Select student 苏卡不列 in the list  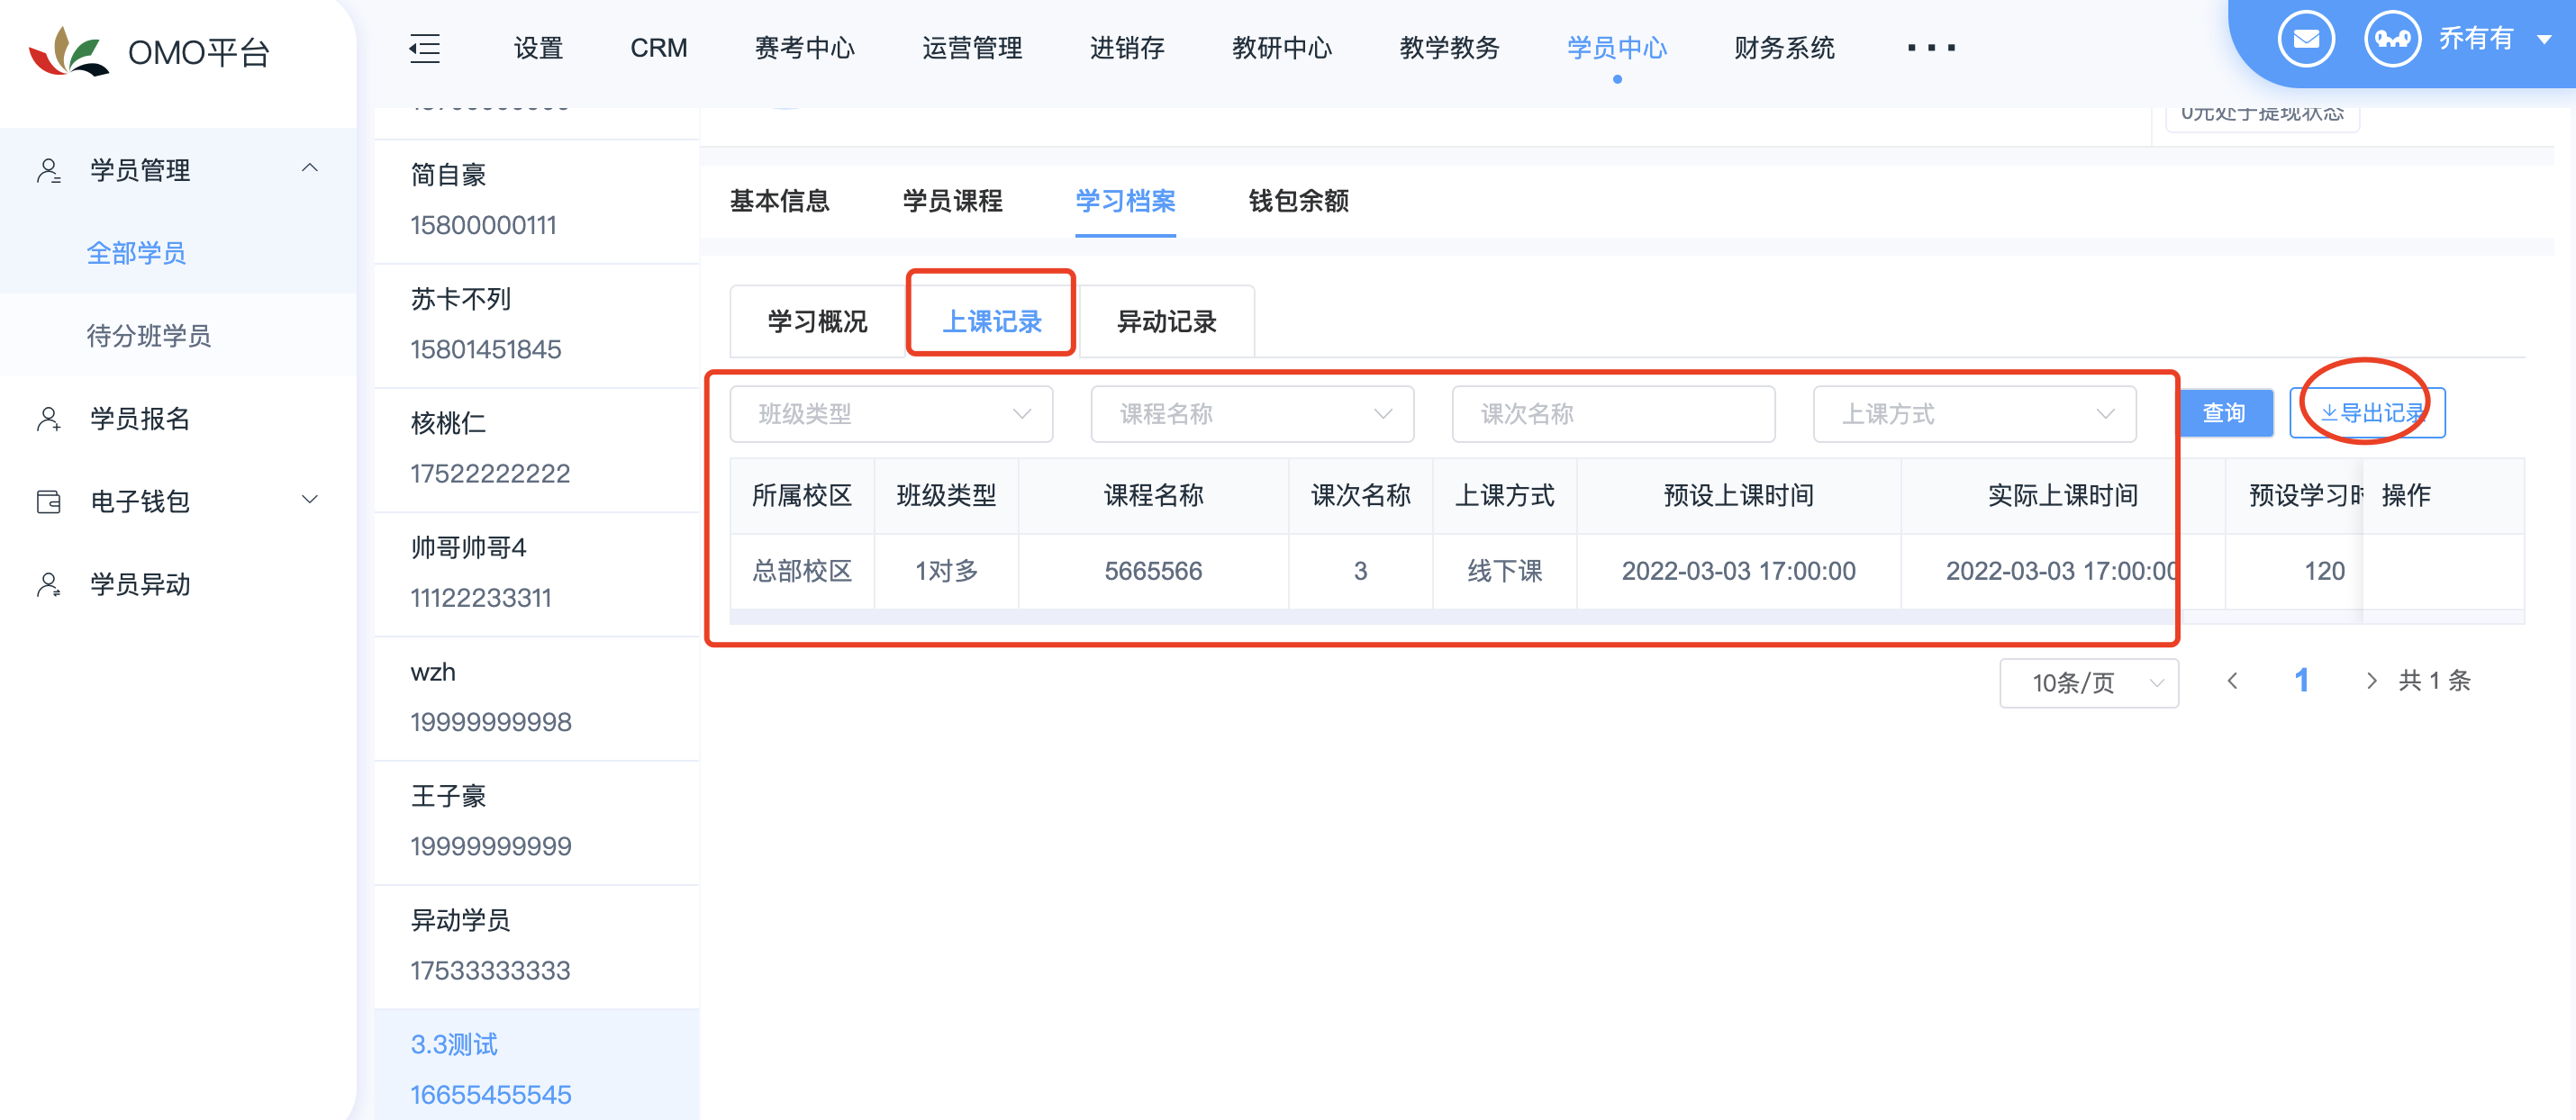coord(536,325)
